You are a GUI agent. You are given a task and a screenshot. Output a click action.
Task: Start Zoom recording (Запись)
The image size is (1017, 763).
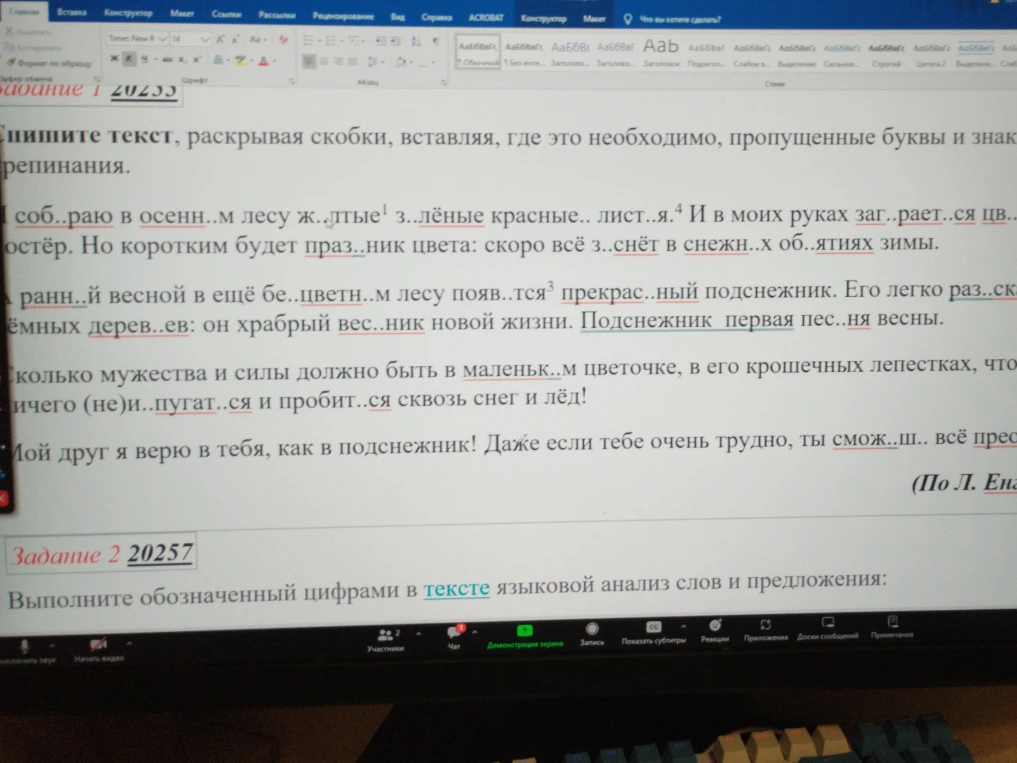pyautogui.click(x=592, y=634)
